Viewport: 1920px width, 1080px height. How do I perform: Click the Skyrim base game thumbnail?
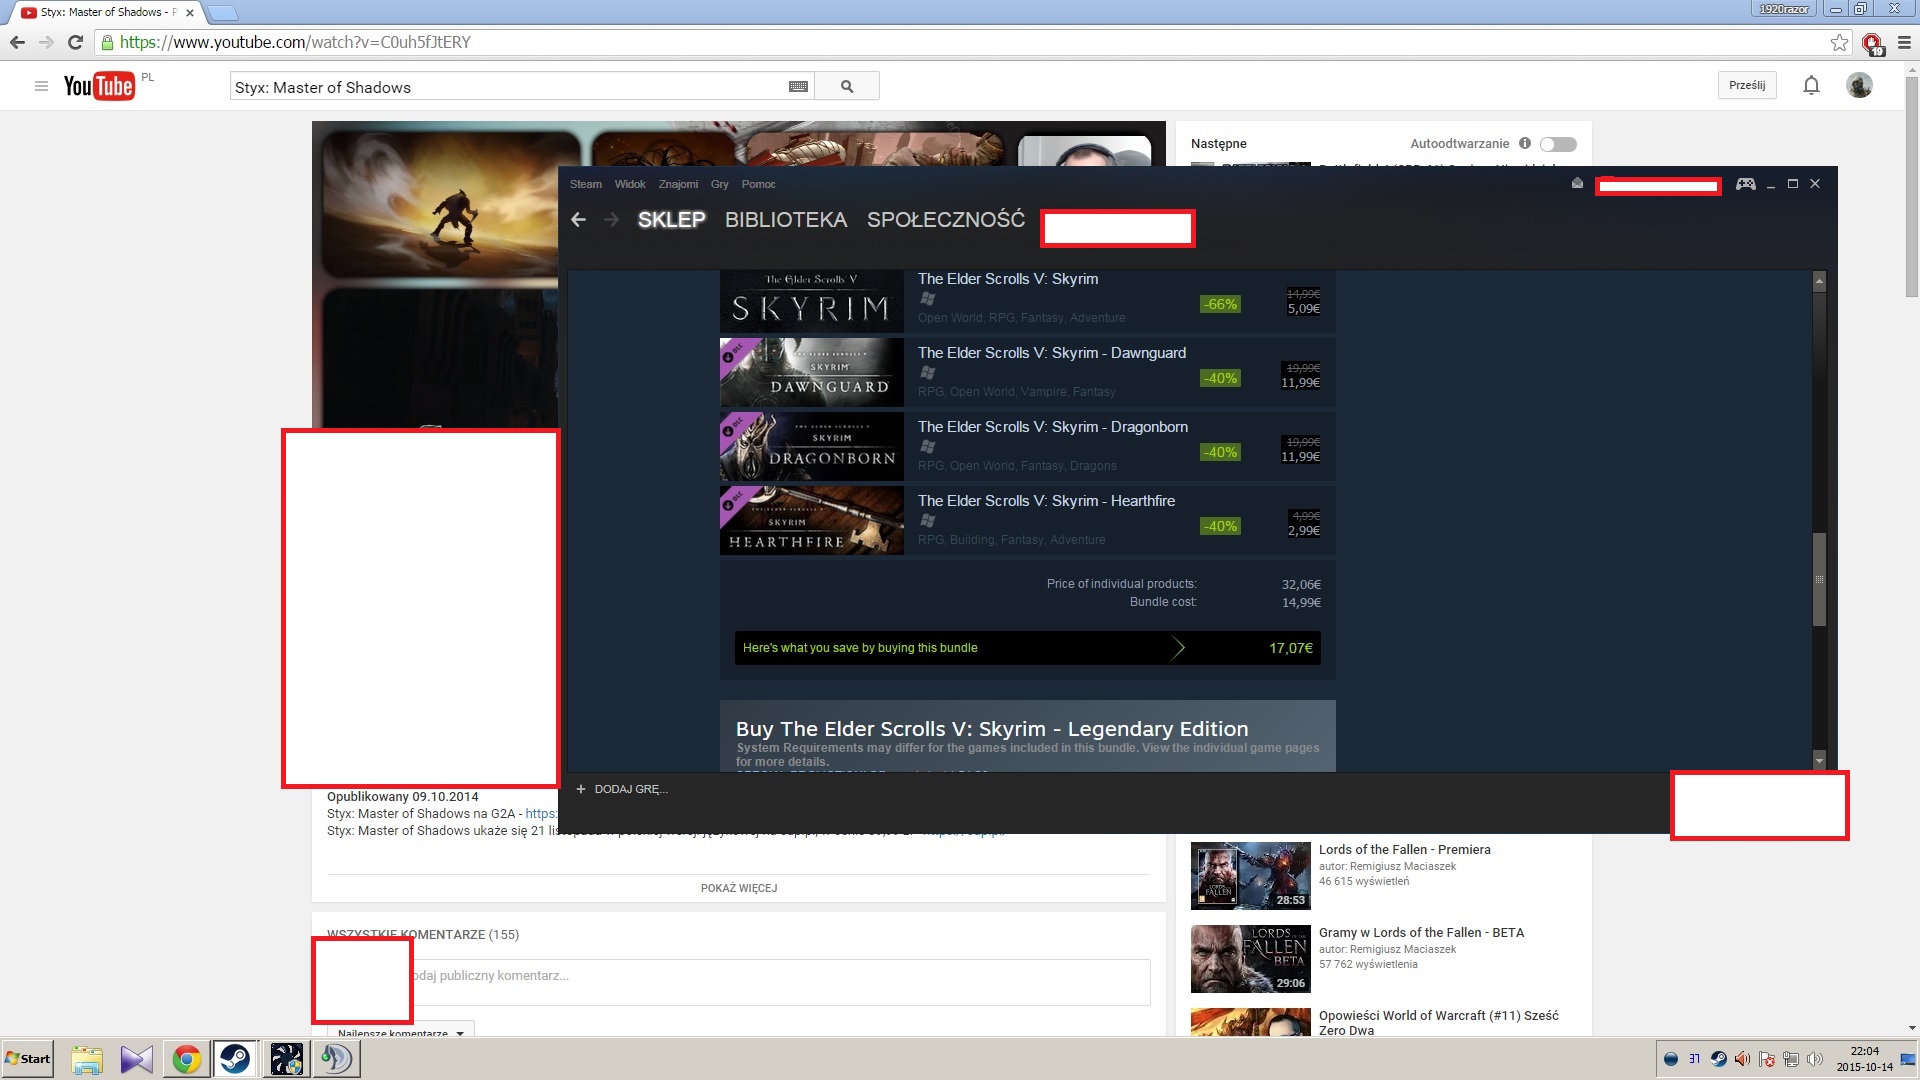tap(811, 299)
